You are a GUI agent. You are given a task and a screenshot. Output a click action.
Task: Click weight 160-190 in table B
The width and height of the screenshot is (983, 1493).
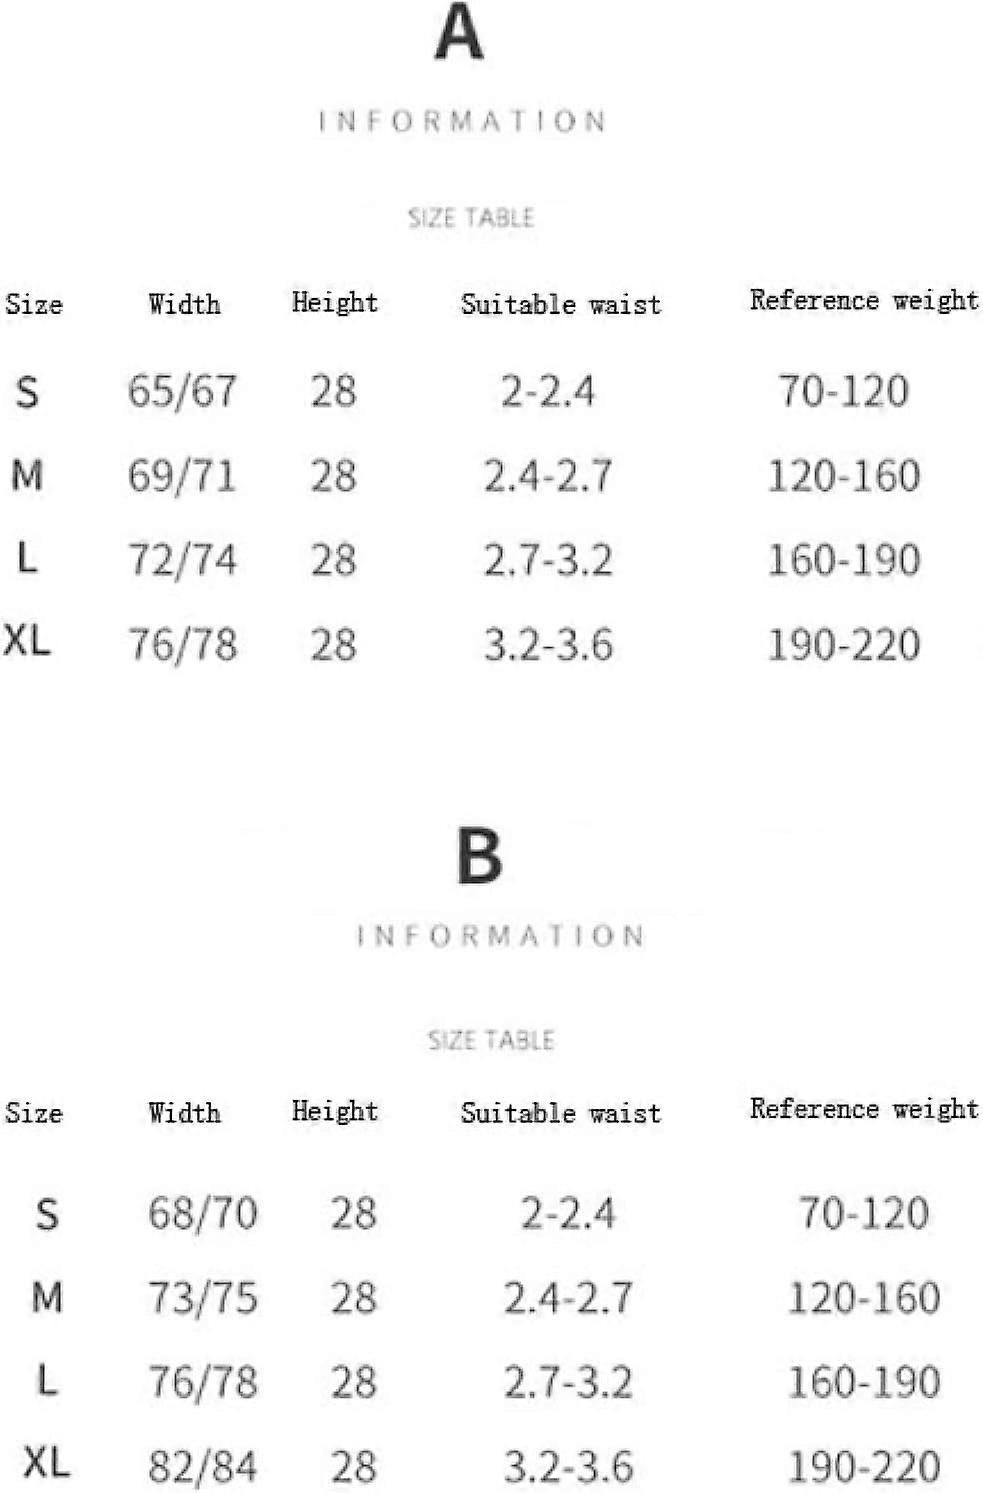tap(865, 1383)
